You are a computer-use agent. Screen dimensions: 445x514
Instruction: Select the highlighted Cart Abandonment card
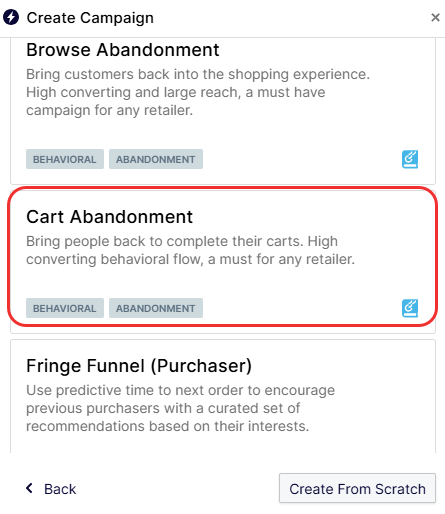tap(223, 257)
